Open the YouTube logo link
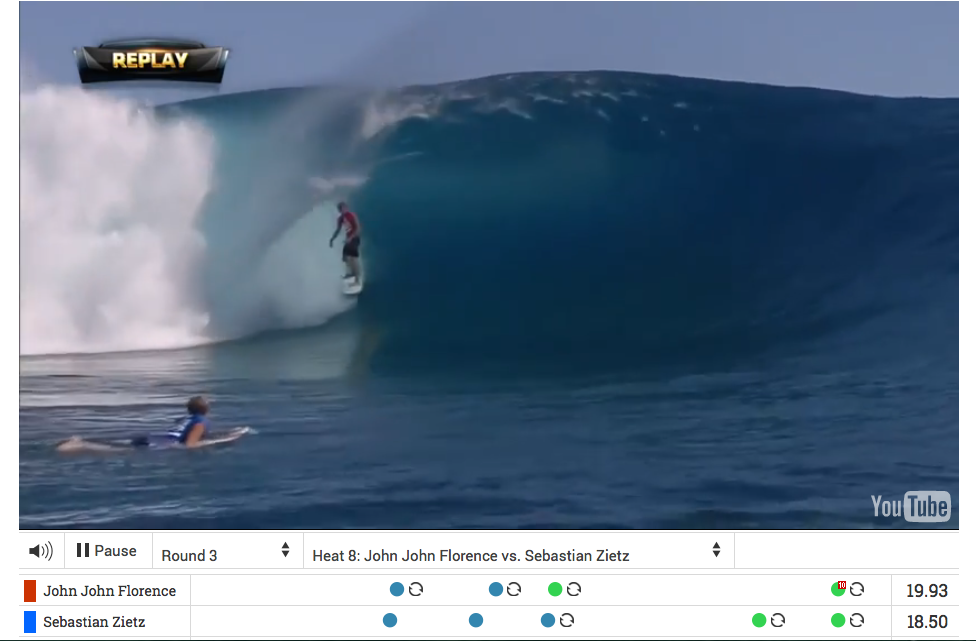 tap(909, 507)
